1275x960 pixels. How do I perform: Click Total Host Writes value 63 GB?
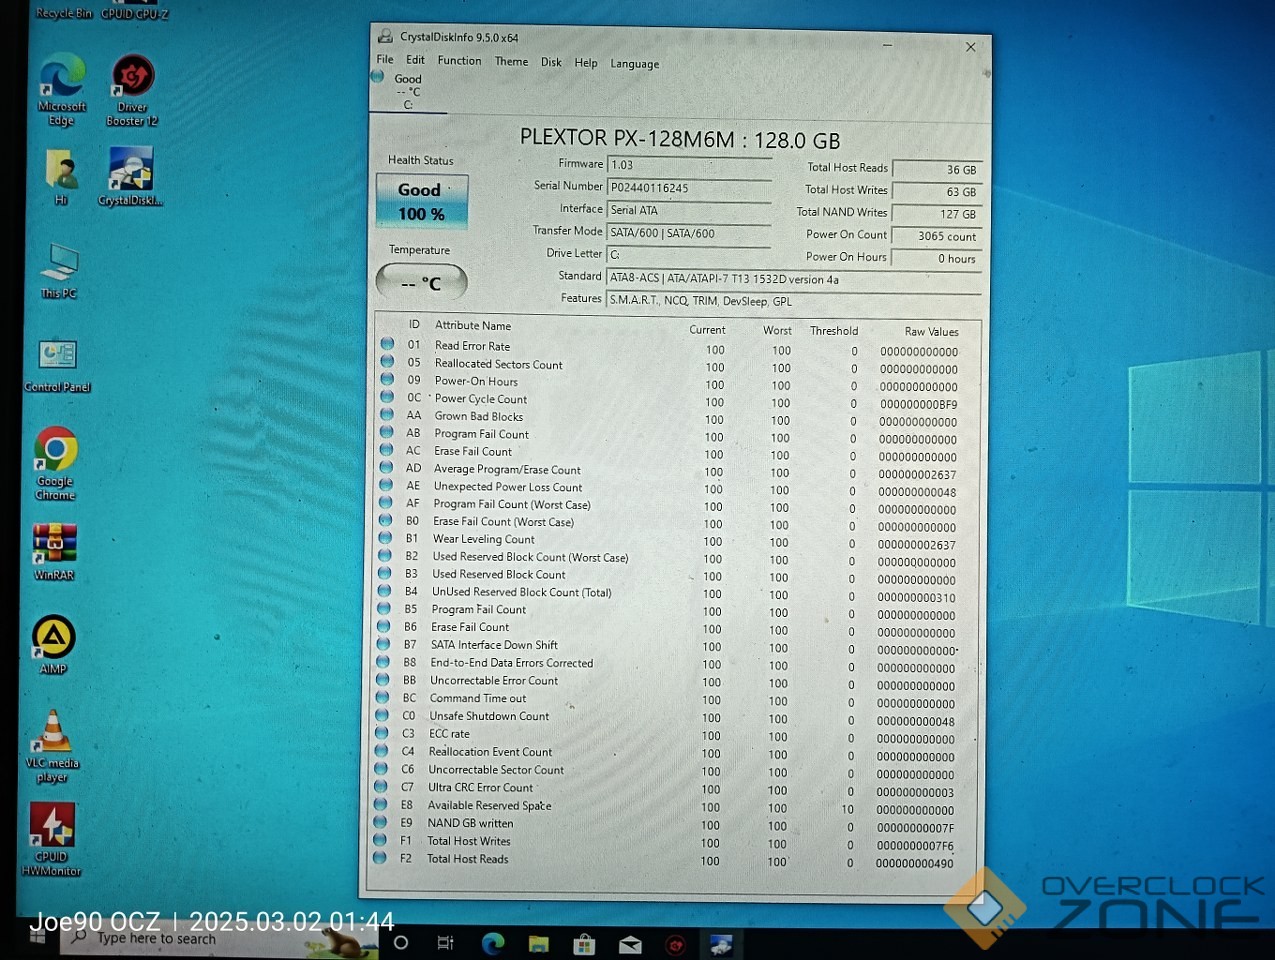(x=937, y=192)
